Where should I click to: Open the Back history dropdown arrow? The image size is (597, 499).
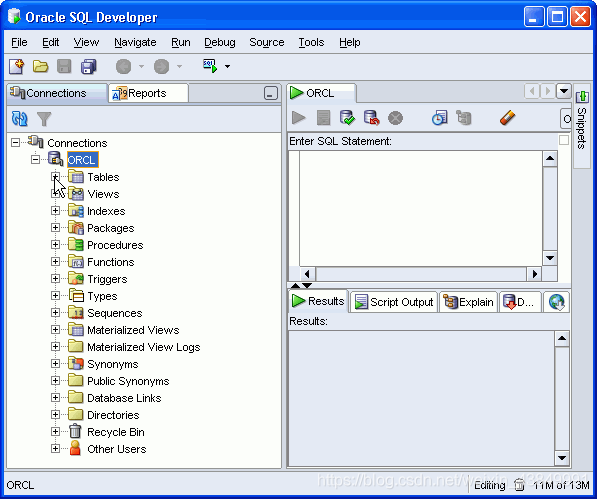(141, 67)
